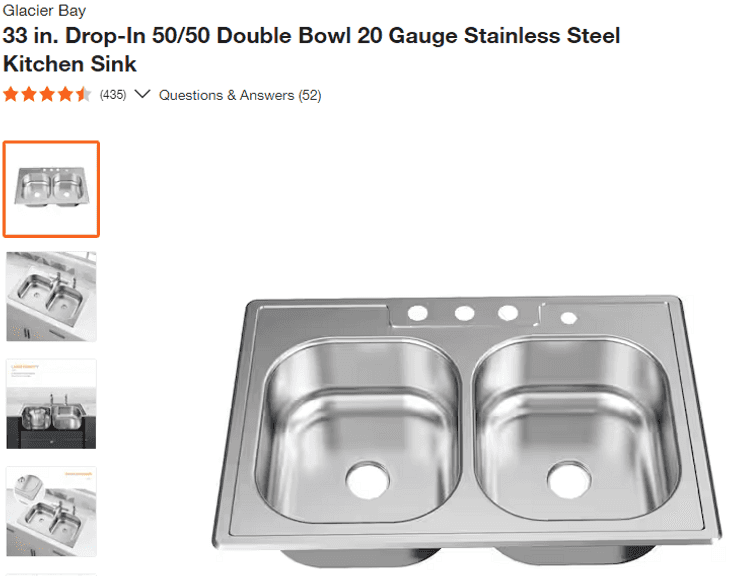This screenshot has width=729, height=576.
Task: Click the first orange rating star
Action: pyautogui.click(x=11, y=95)
